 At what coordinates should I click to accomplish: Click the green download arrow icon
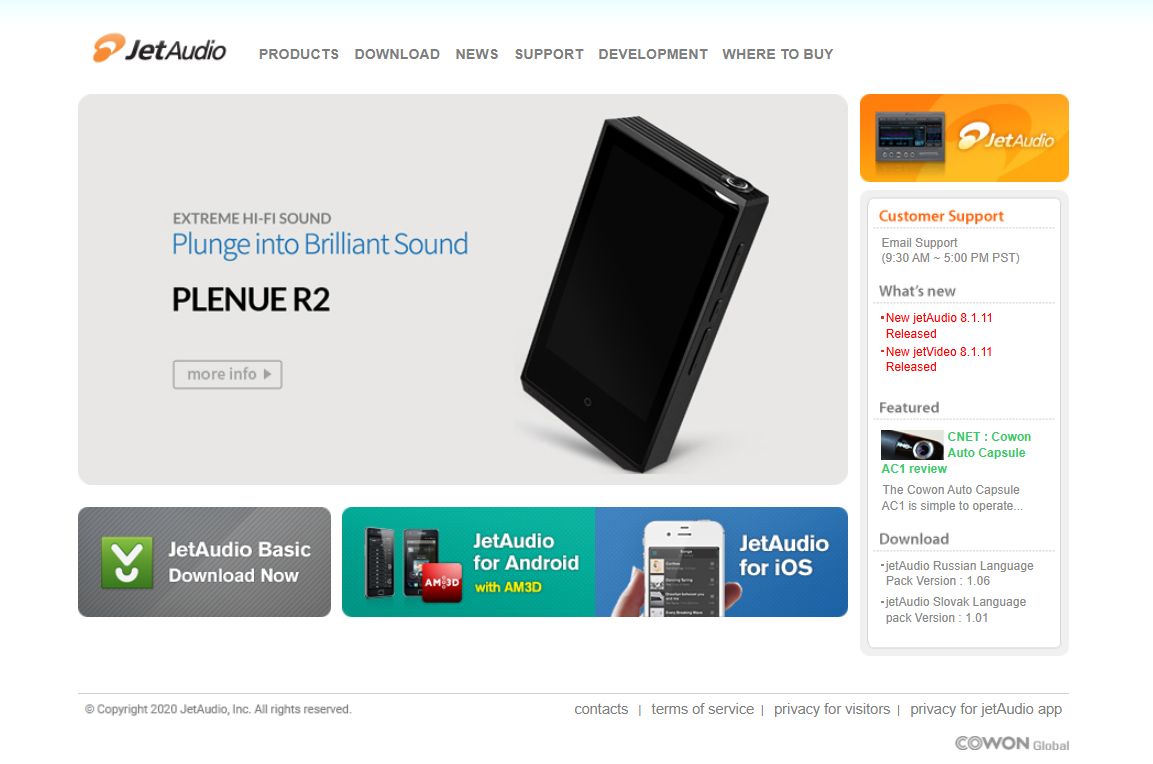[x=127, y=563]
